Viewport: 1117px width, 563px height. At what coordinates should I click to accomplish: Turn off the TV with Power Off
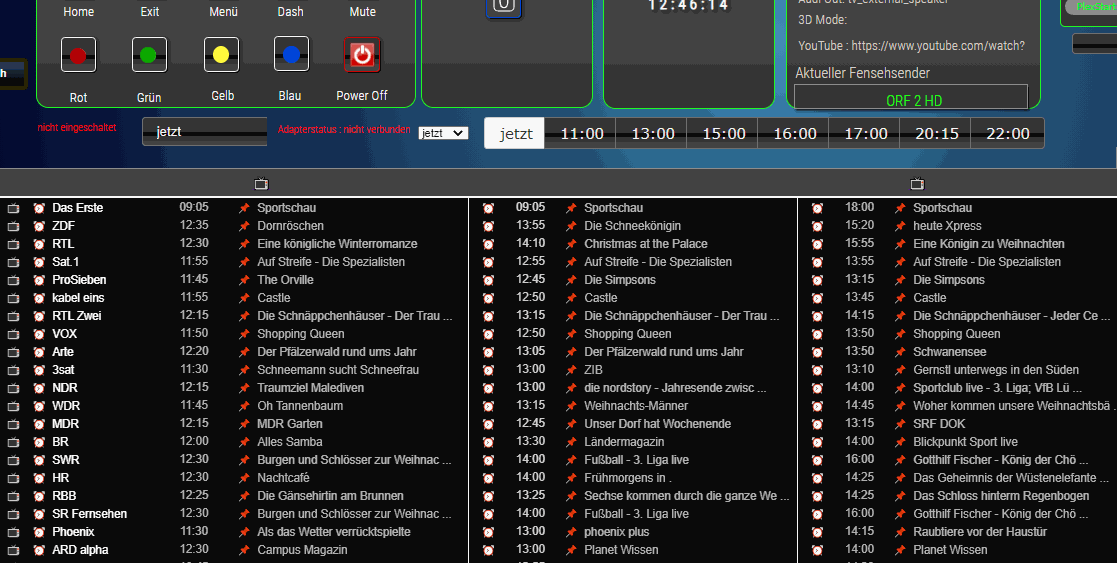(362, 54)
